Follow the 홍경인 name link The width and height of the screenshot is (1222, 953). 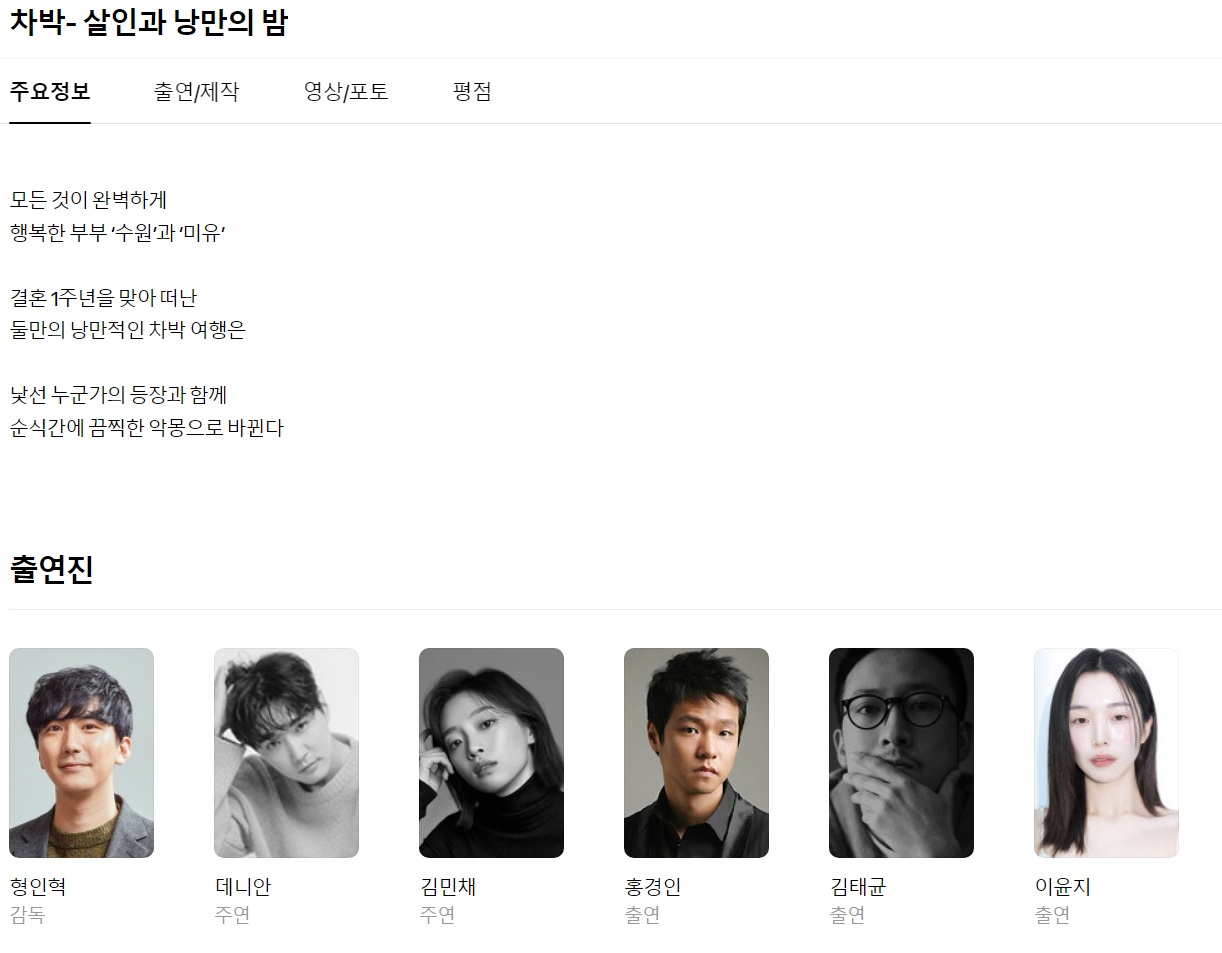point(653,887)
